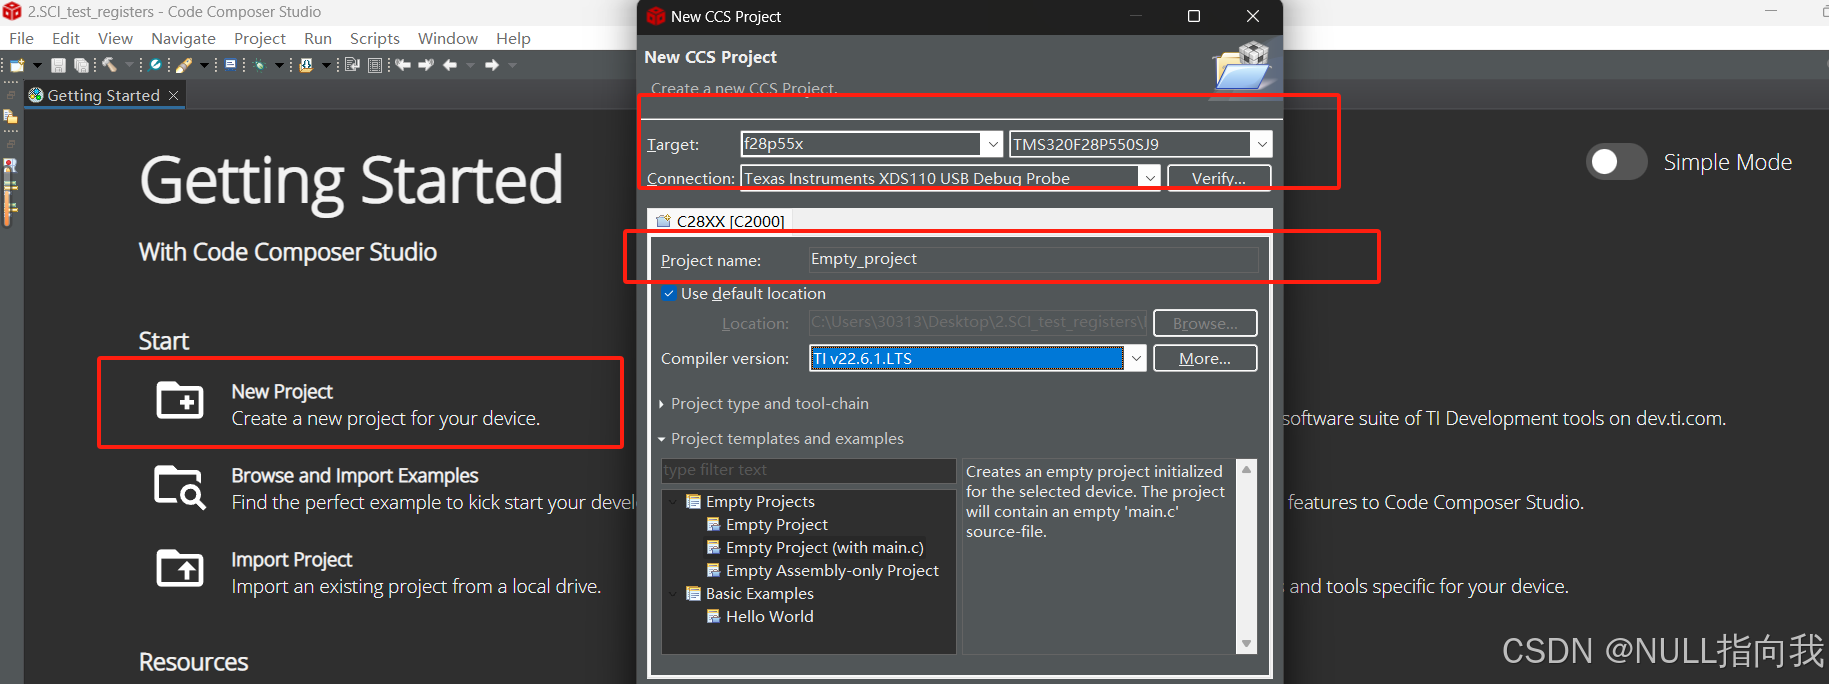Image resolution: width=1829 pixels, height=684 pixels.
Task: Open the TMS320F28P550SJ9 device dropdown
Action: coord(1262,144)
